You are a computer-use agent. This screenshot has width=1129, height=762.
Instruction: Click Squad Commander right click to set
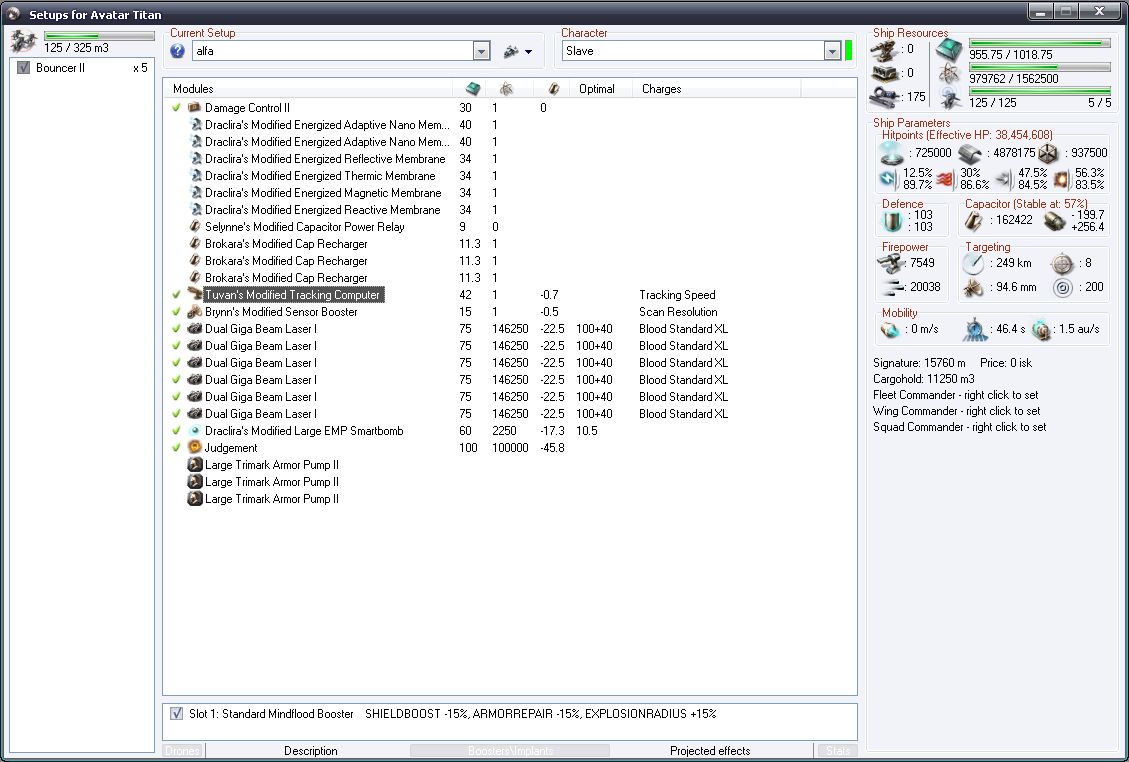point(960,426)
